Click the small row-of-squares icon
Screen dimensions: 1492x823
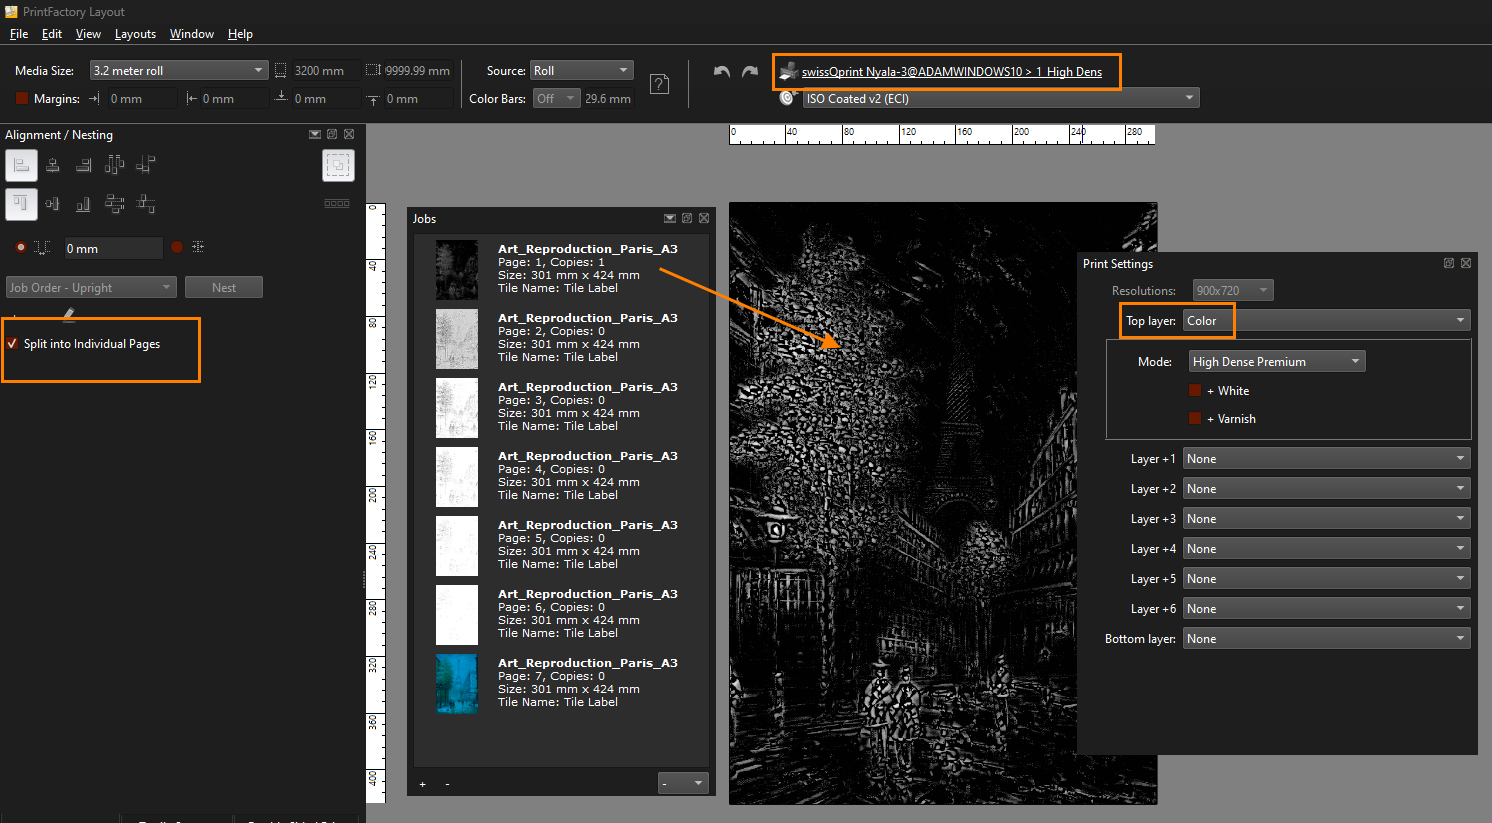tap(337, 204)
